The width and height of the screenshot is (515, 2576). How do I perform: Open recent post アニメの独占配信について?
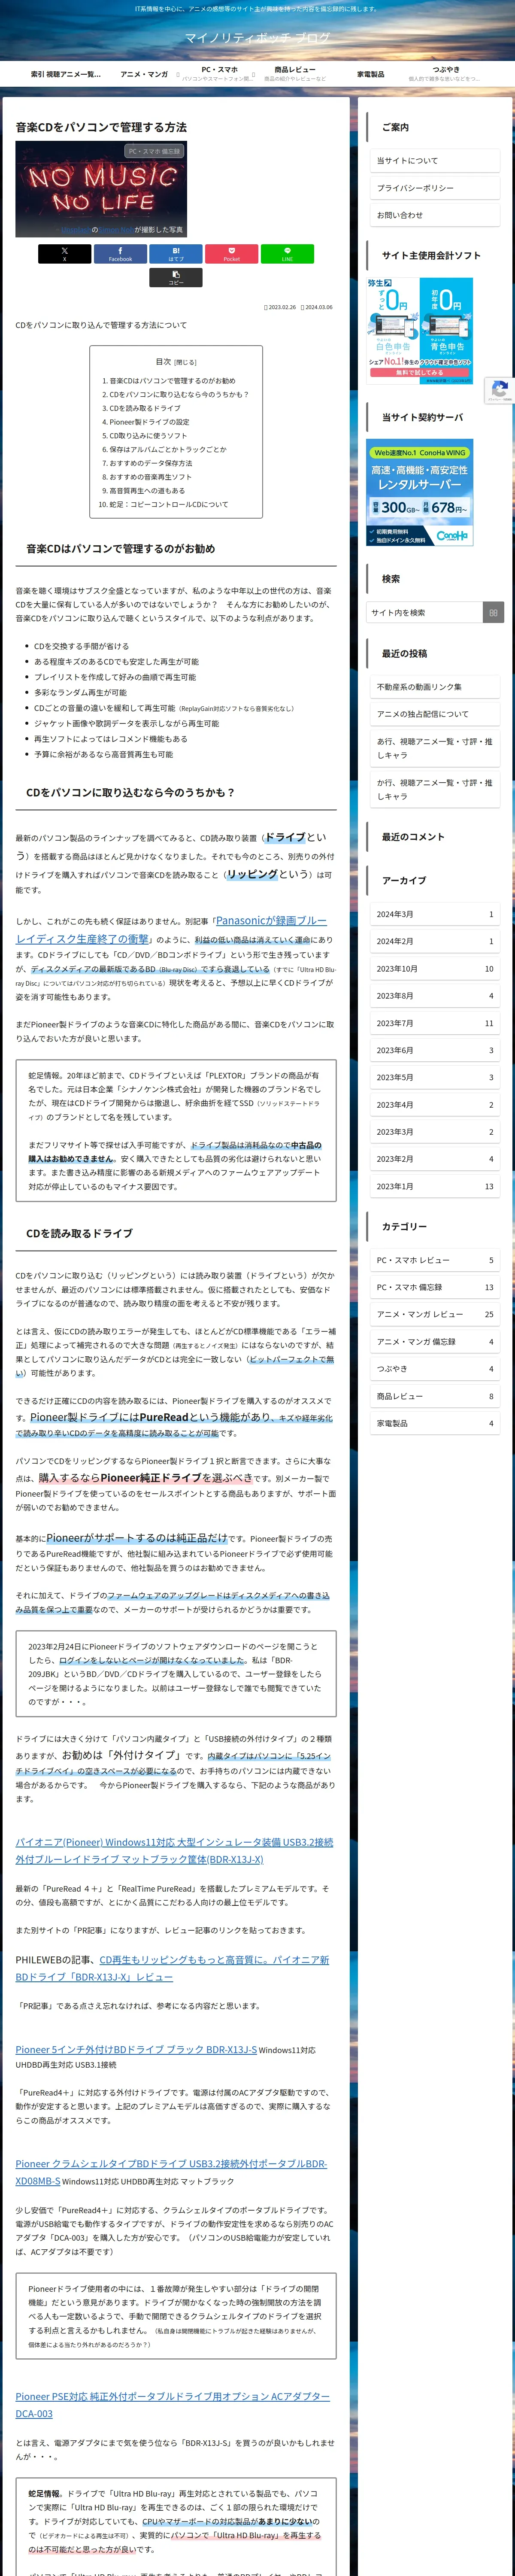tap(435, 714)
